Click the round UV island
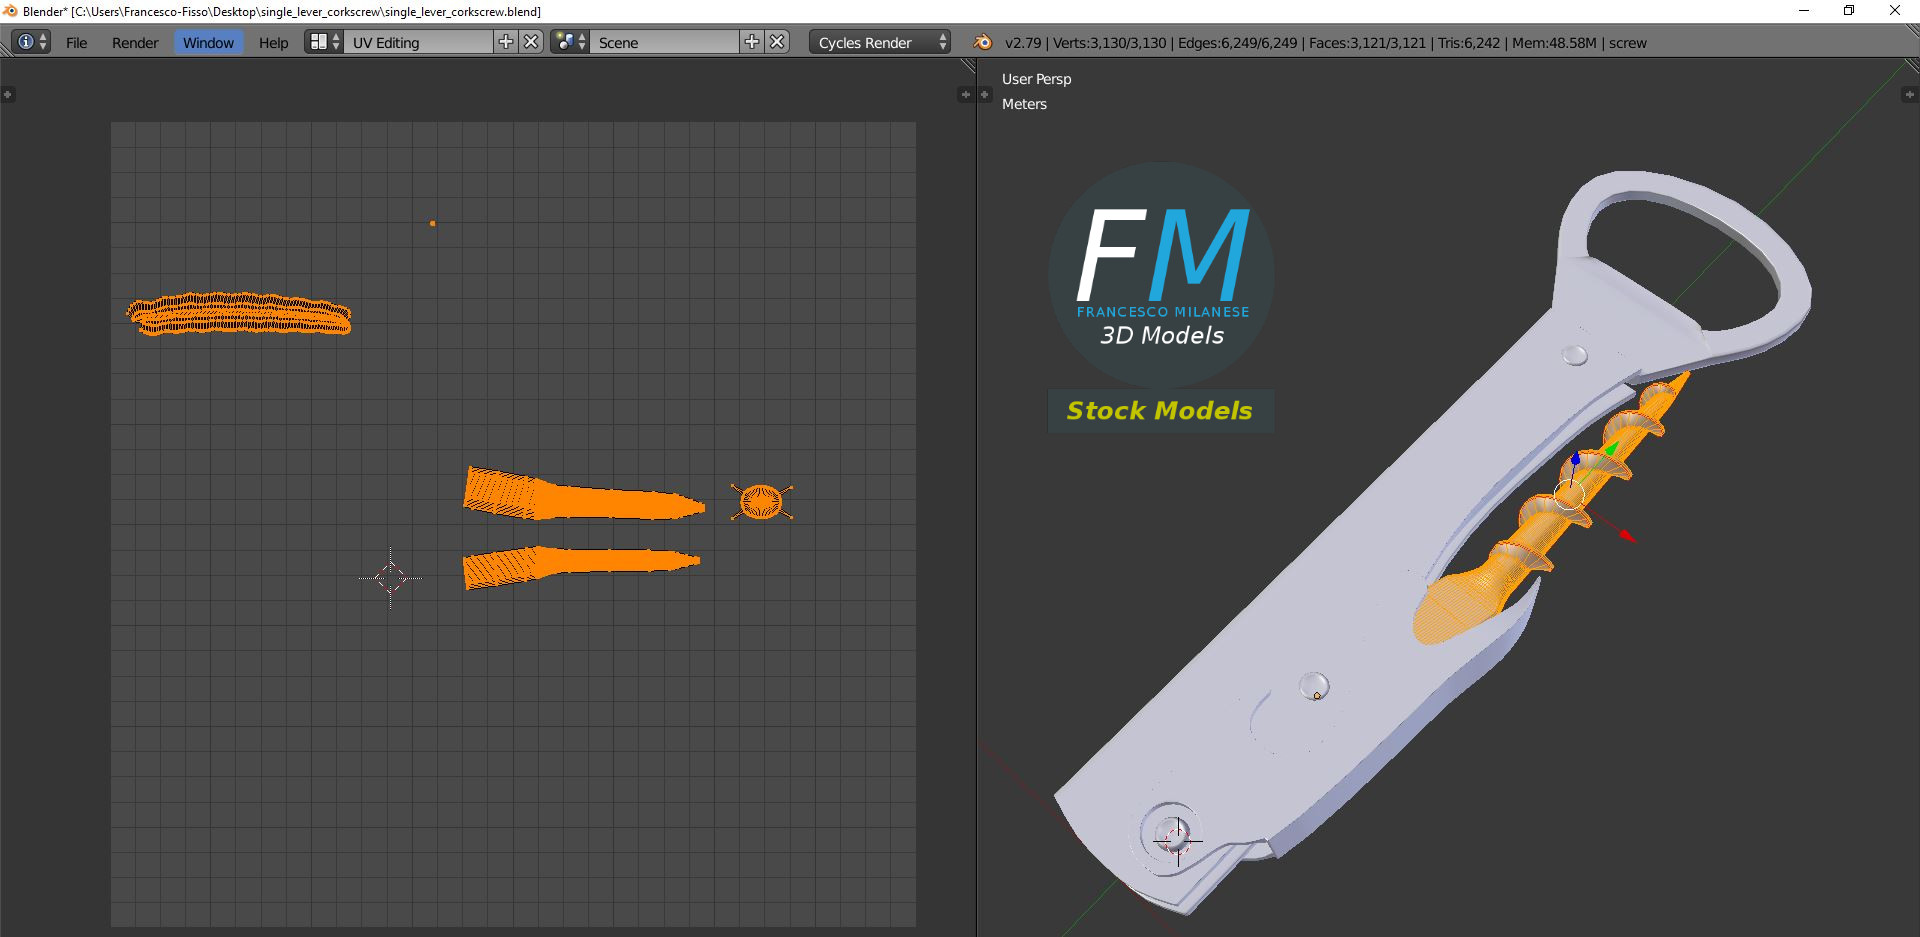The width and height of the screenshot is (1920, 937). (x=761, y=501)
